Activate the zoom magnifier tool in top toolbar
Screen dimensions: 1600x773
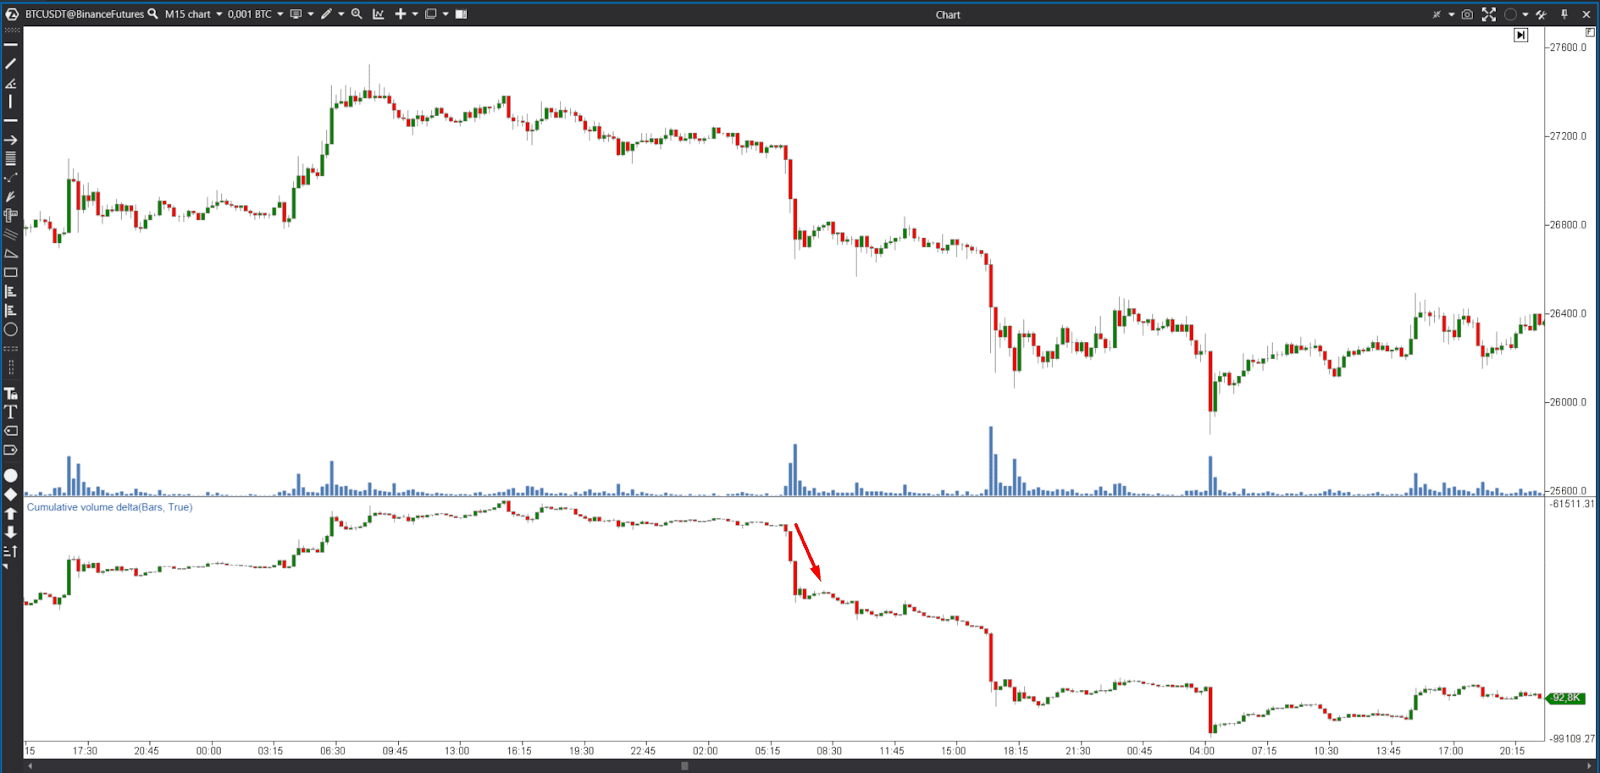[356, 14]
